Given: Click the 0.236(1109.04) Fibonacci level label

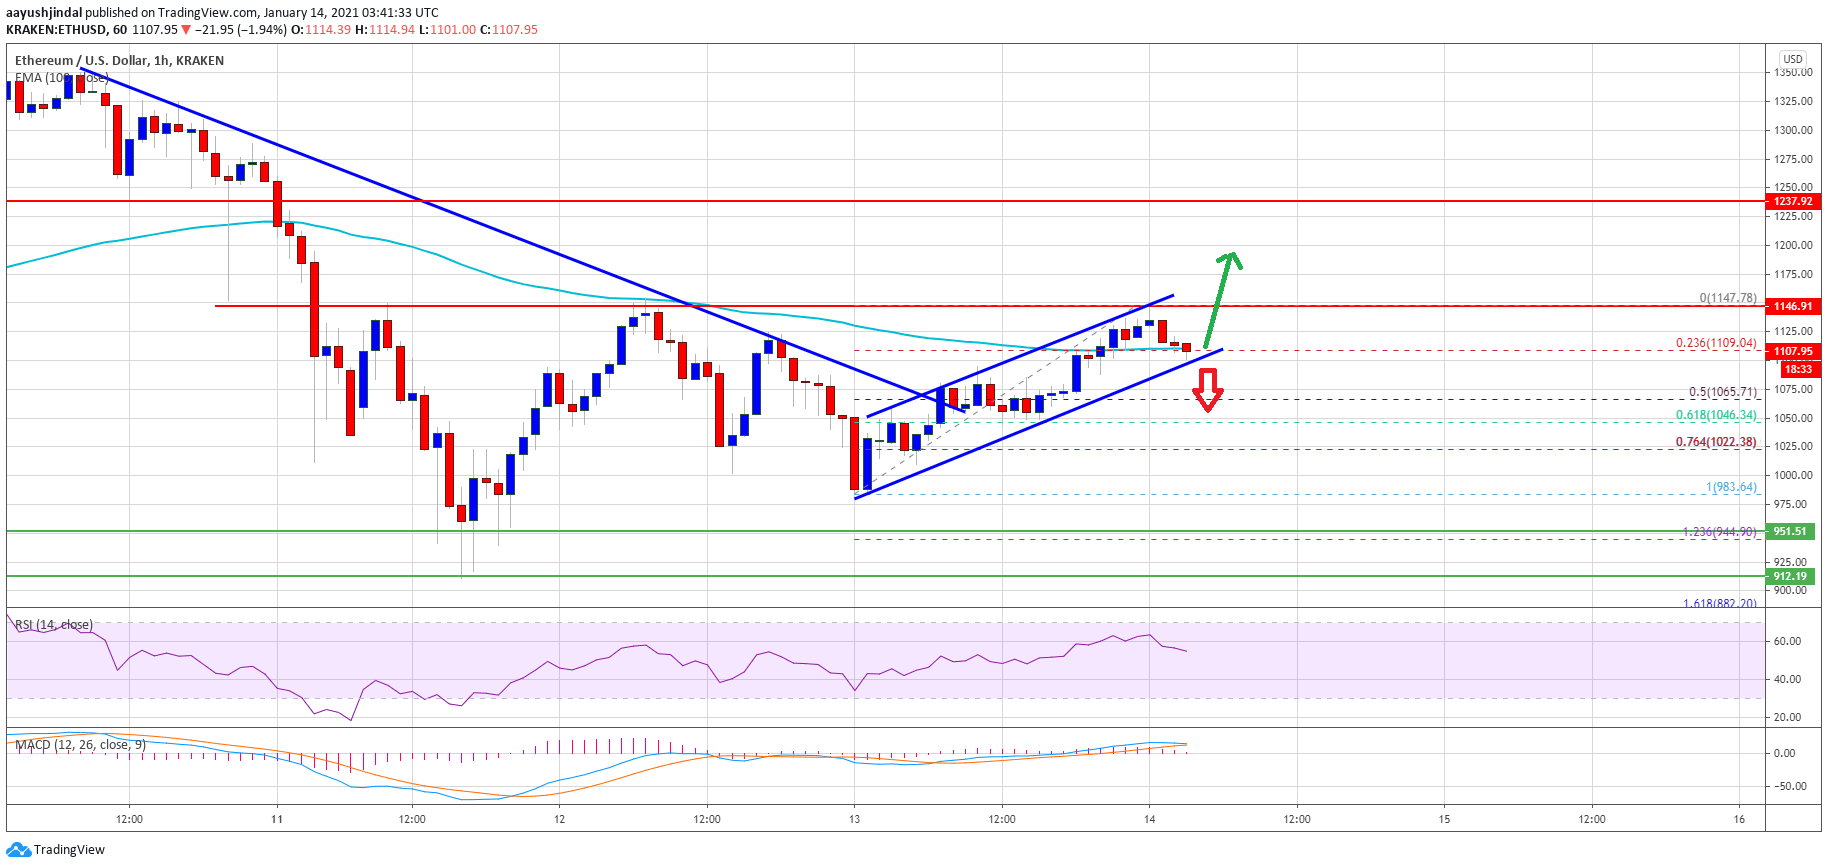Looking at the screenshot, I should tap(1716, 343).
